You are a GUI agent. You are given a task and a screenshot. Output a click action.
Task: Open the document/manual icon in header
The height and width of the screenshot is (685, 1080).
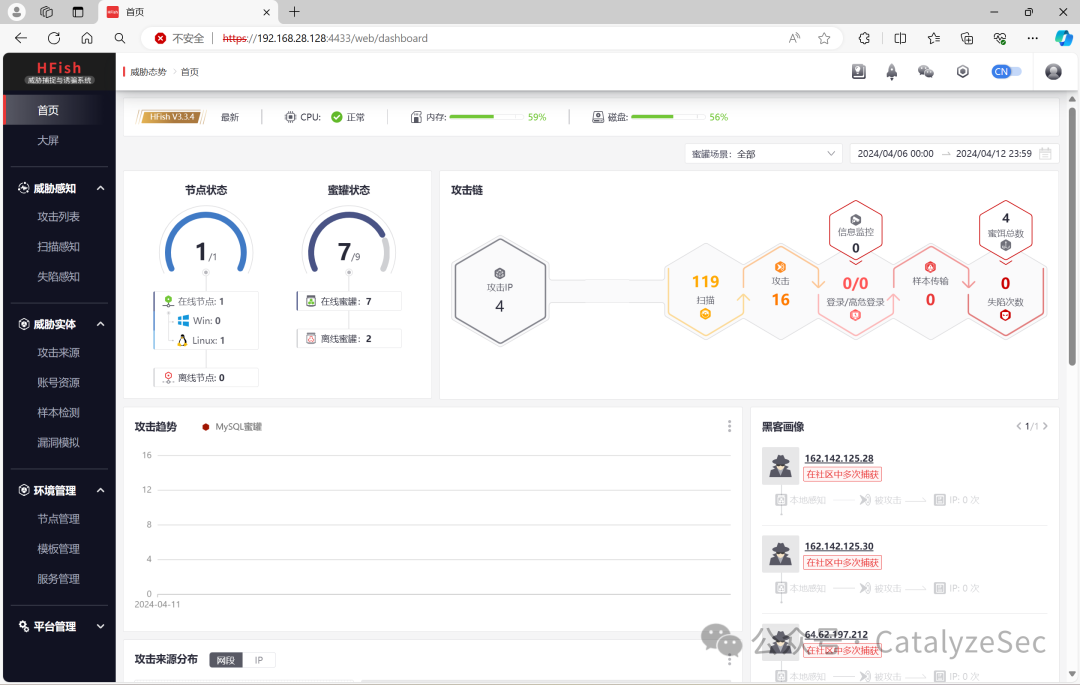(858, 72)
